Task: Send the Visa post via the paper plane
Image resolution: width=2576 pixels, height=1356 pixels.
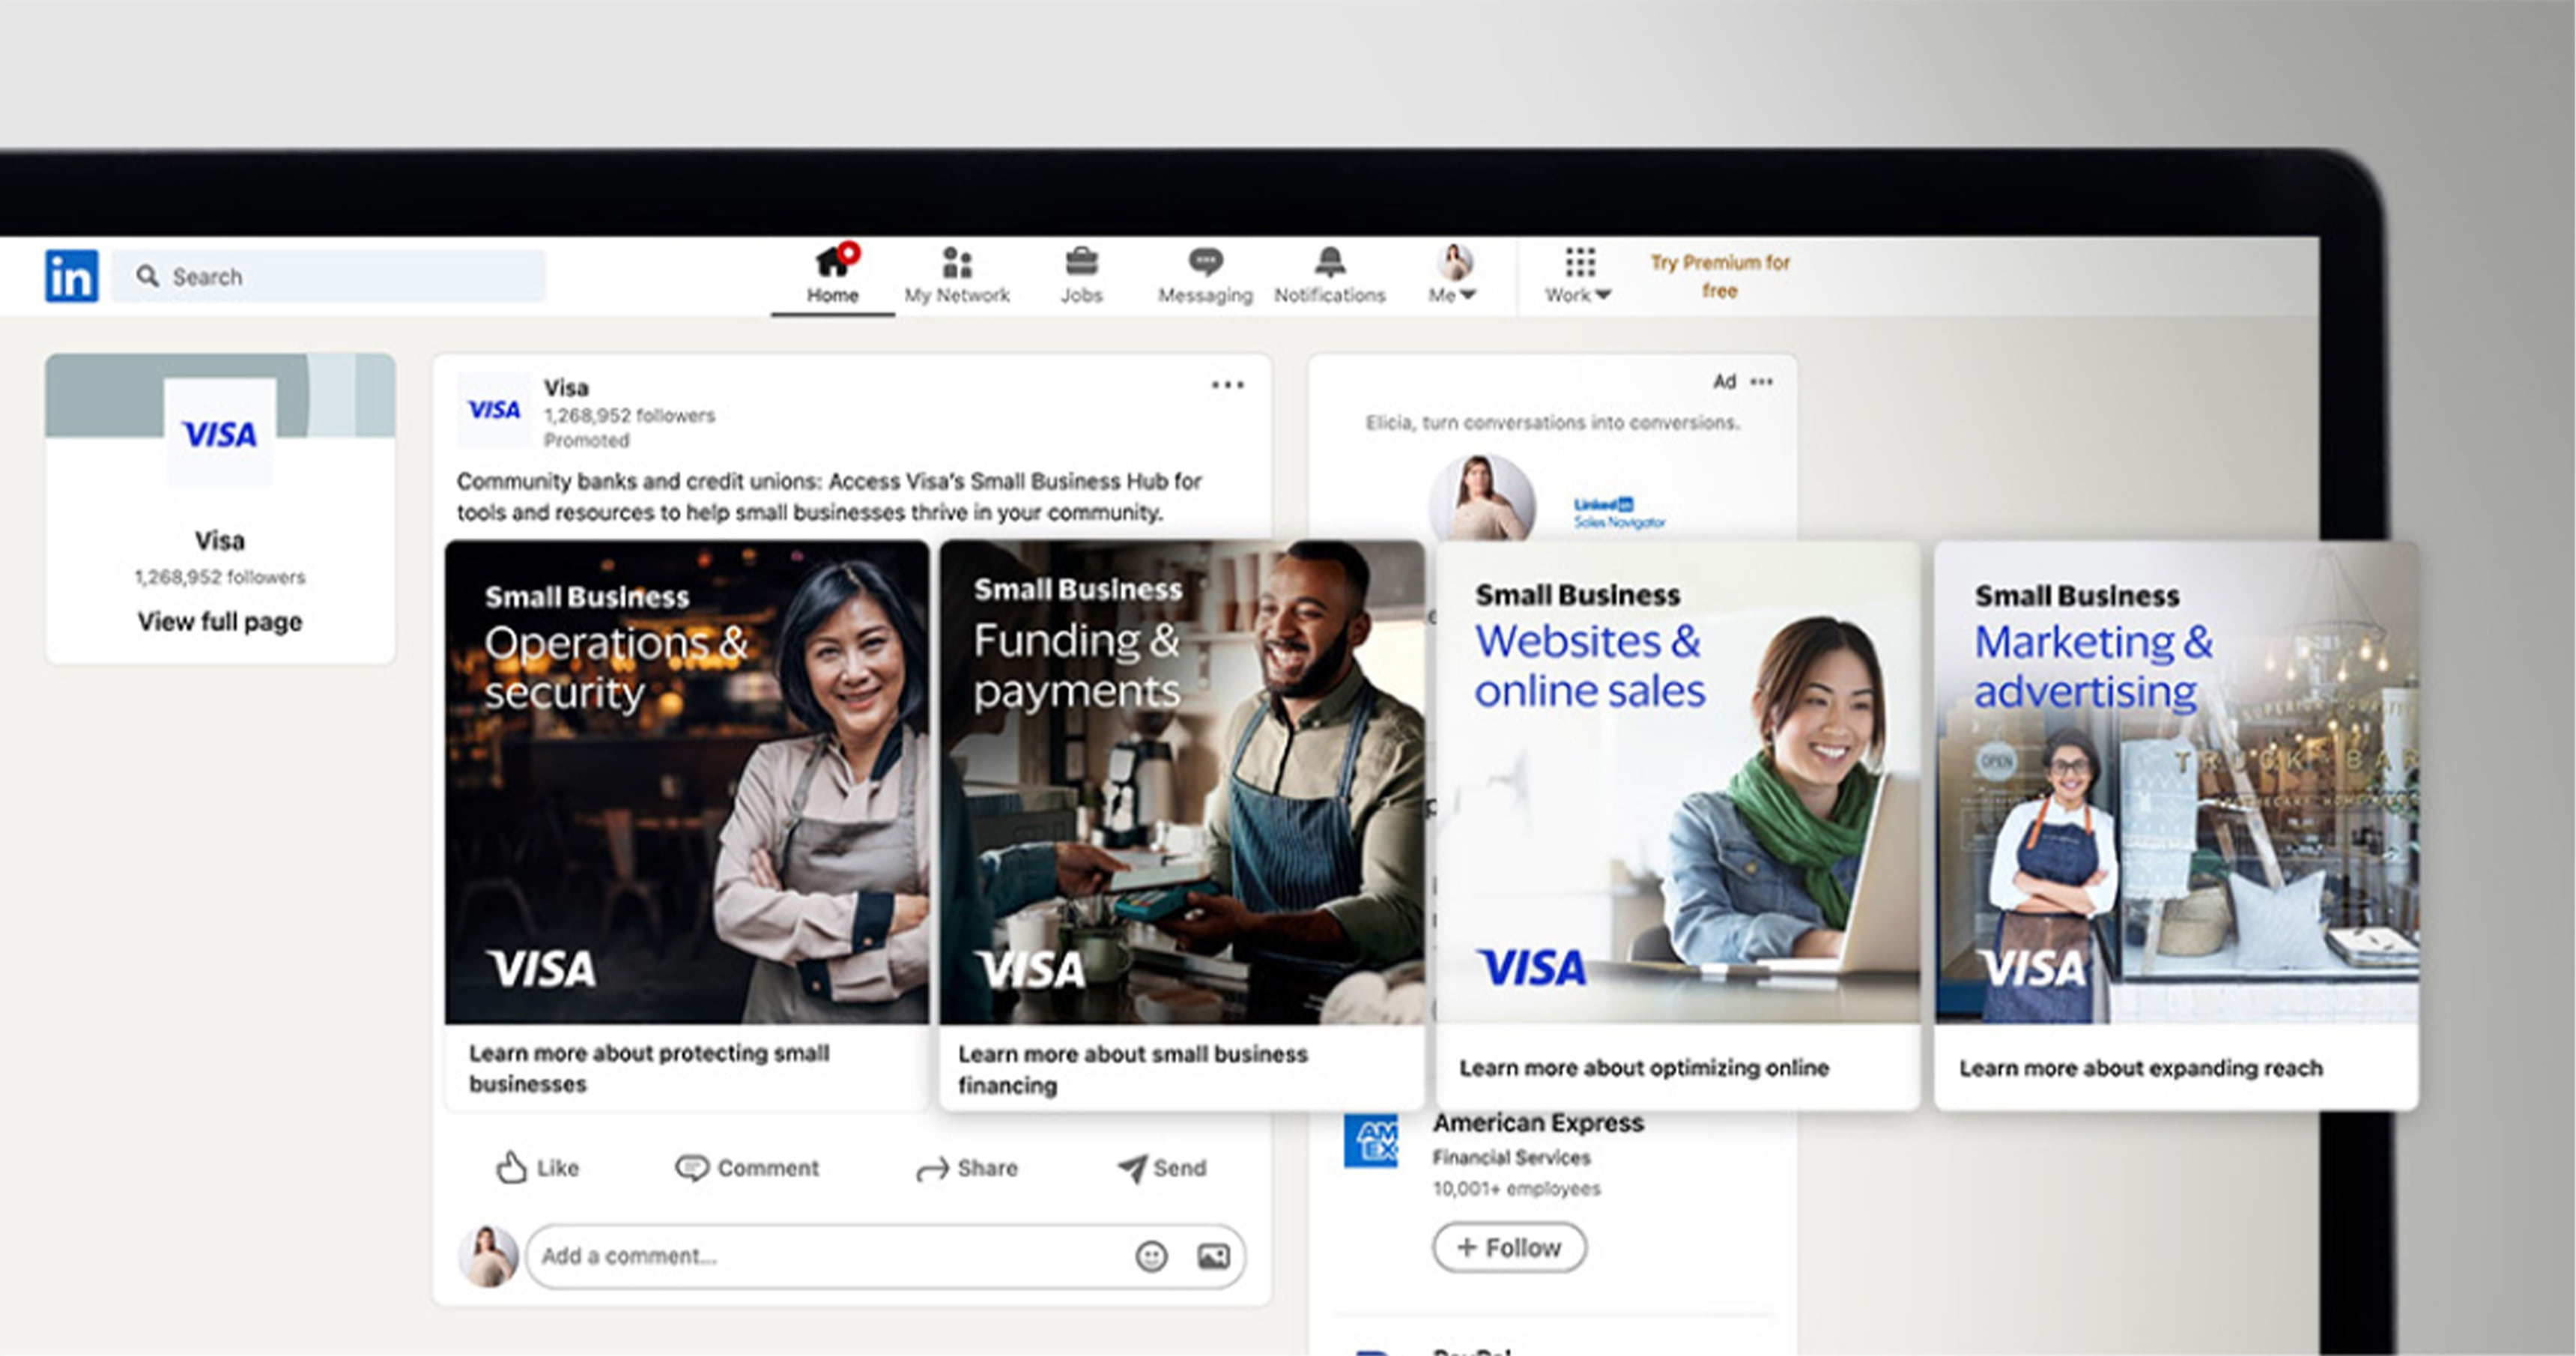Action: tap(1160, 1168)
